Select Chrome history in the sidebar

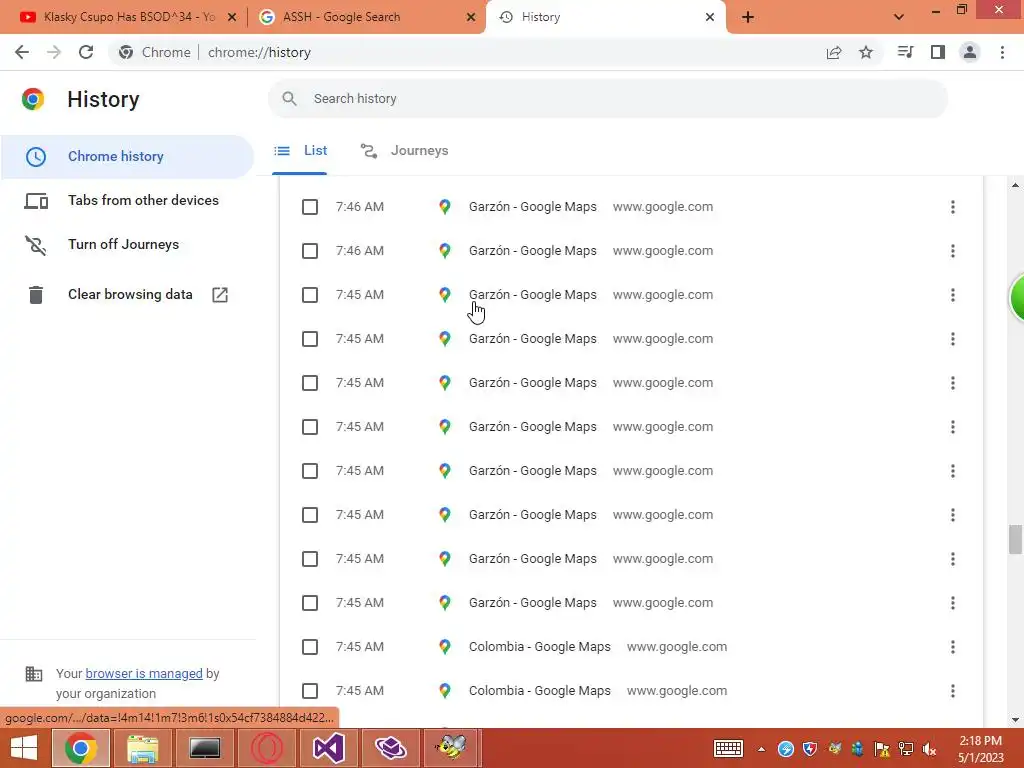[127, 157]
